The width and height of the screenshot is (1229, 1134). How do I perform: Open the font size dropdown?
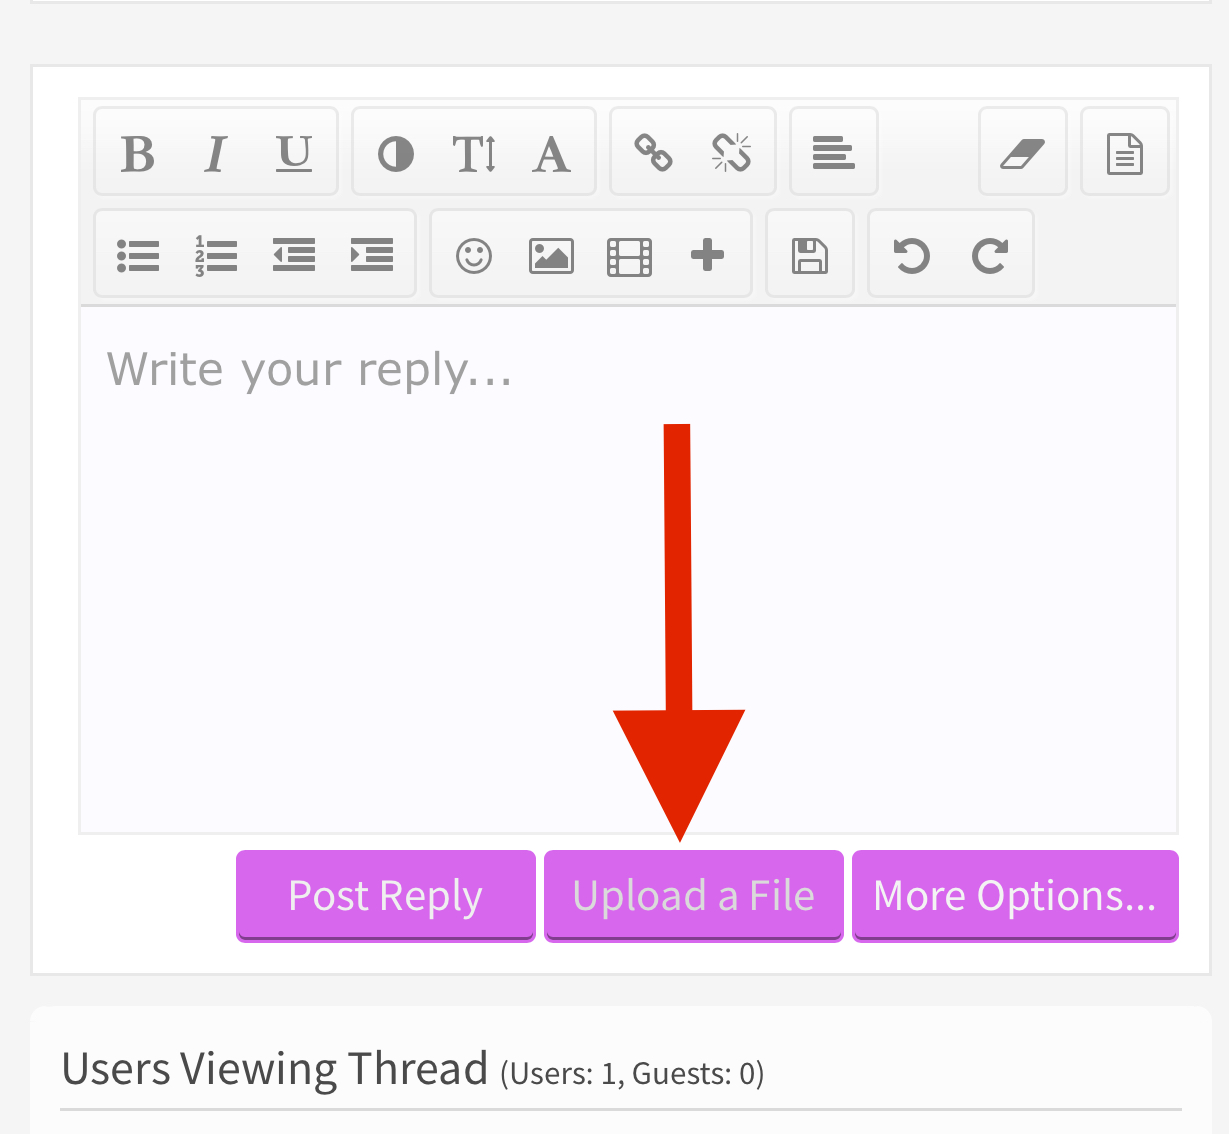(474, 154)
